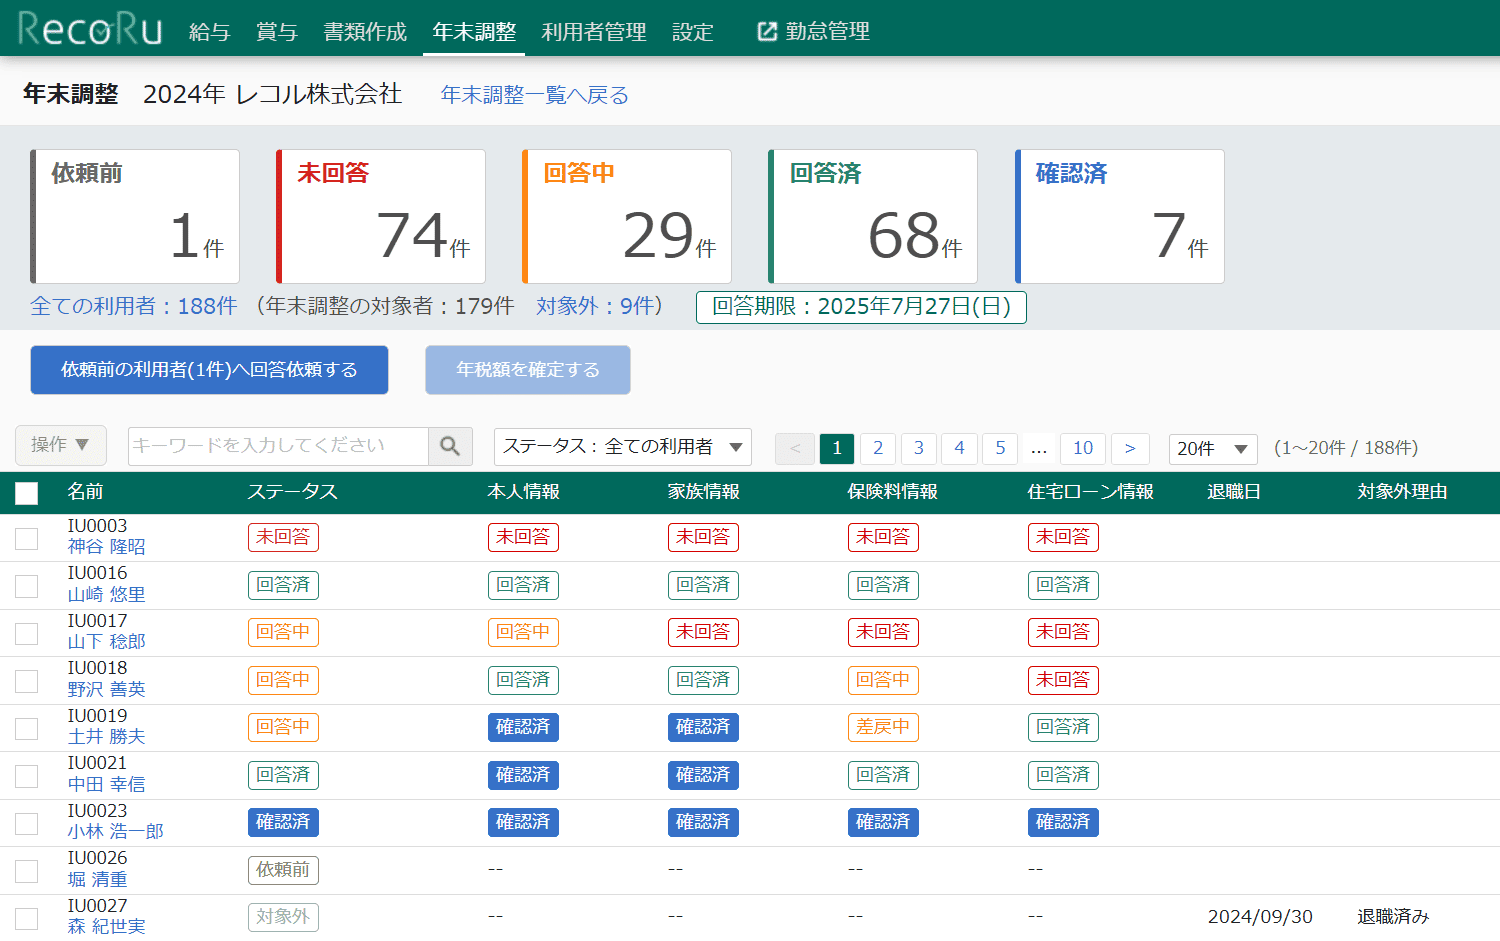Click 差戻中 badge for 土井 勝夫
This screenshot has width=1500, height=941.
[883, 727]
